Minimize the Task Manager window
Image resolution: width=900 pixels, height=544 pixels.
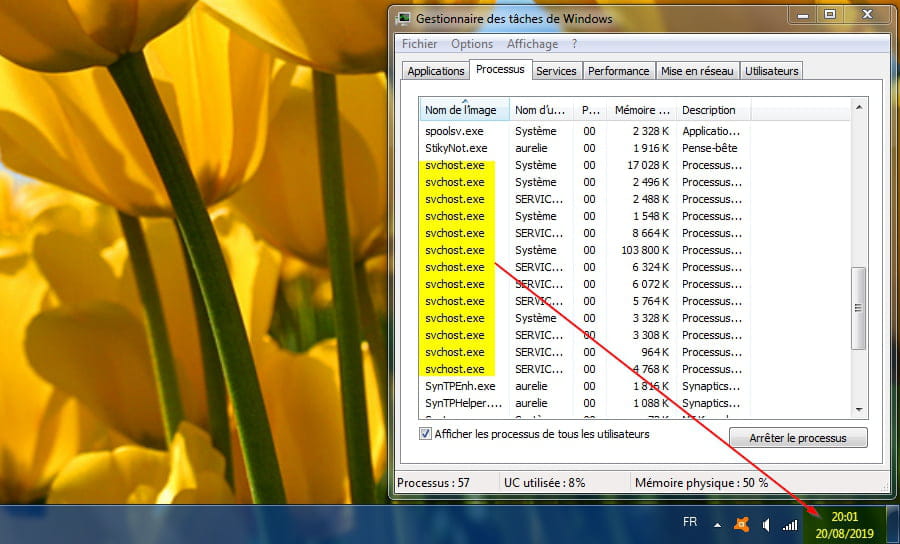click(x=803, y=15)
